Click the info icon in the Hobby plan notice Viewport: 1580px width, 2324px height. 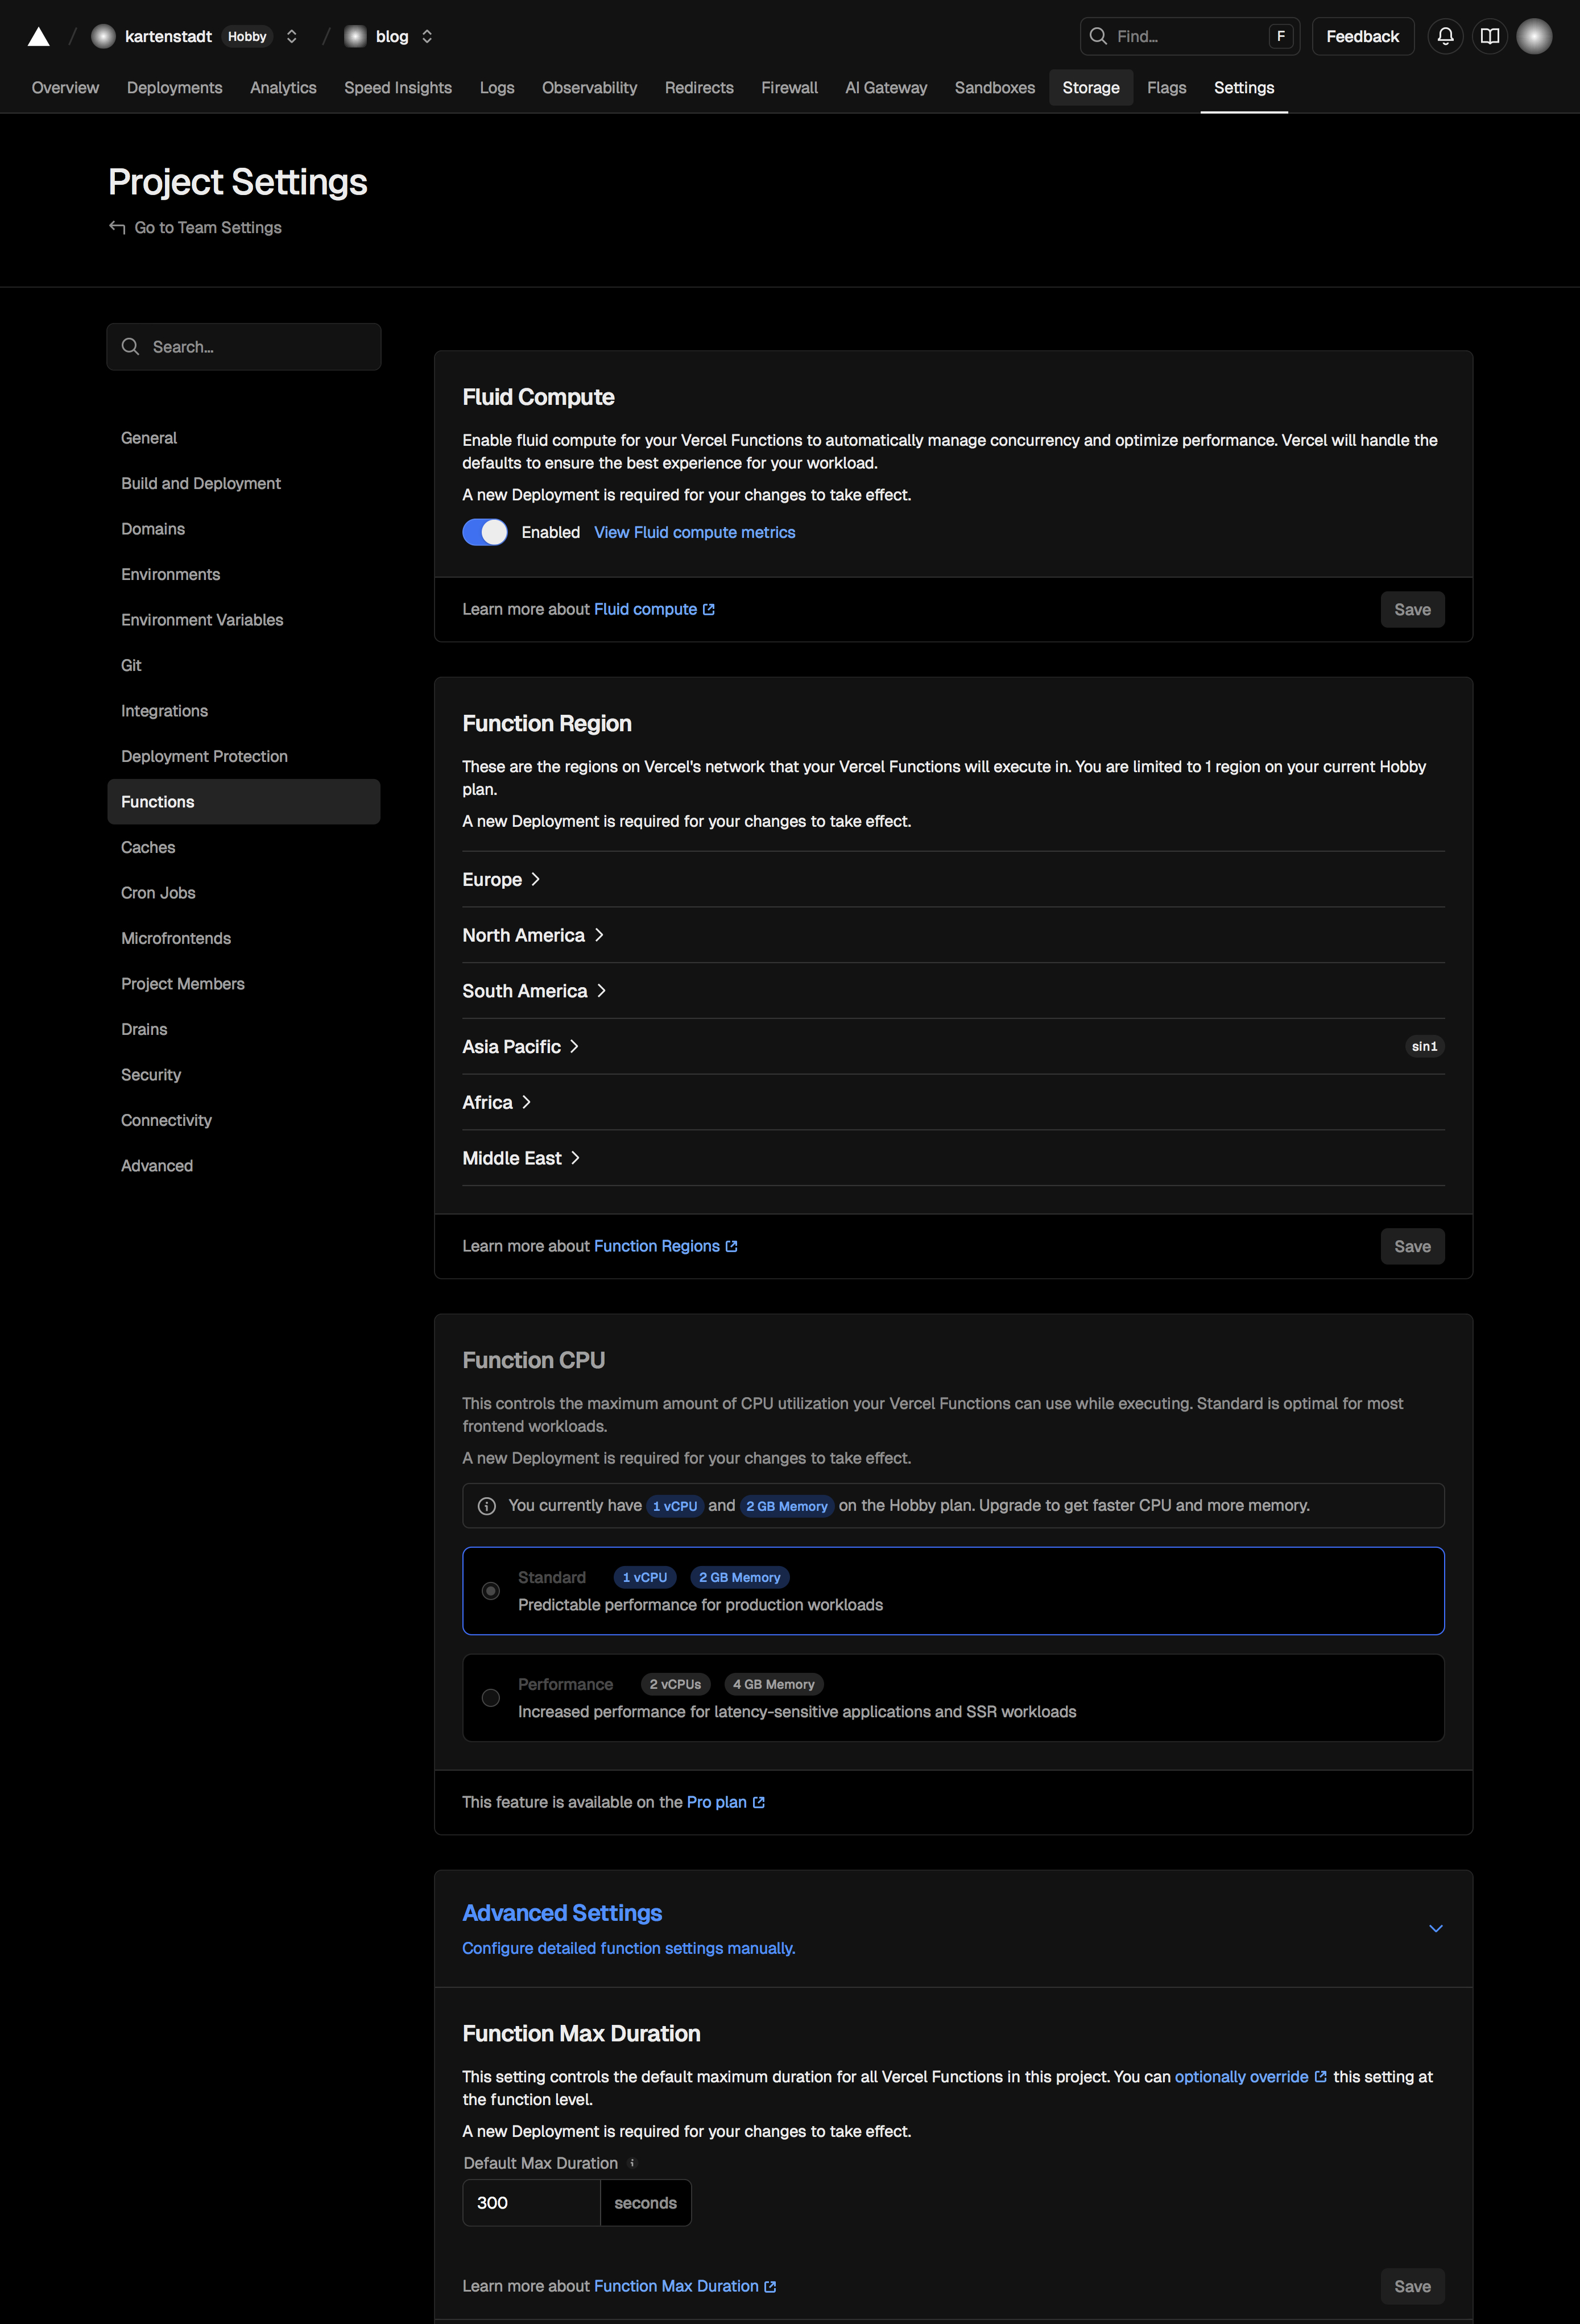coord(487,1506)
